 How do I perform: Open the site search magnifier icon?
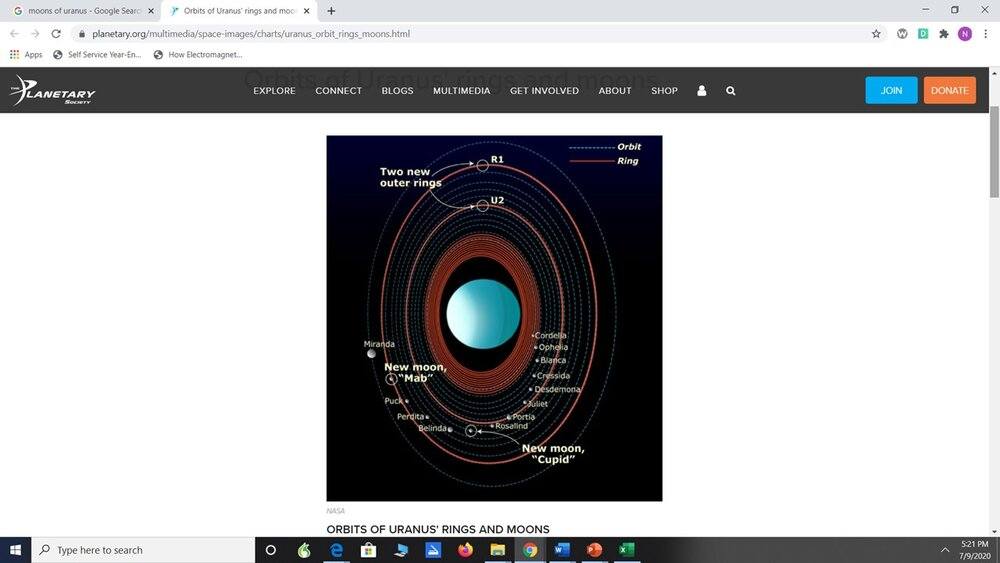pos(731,90)
